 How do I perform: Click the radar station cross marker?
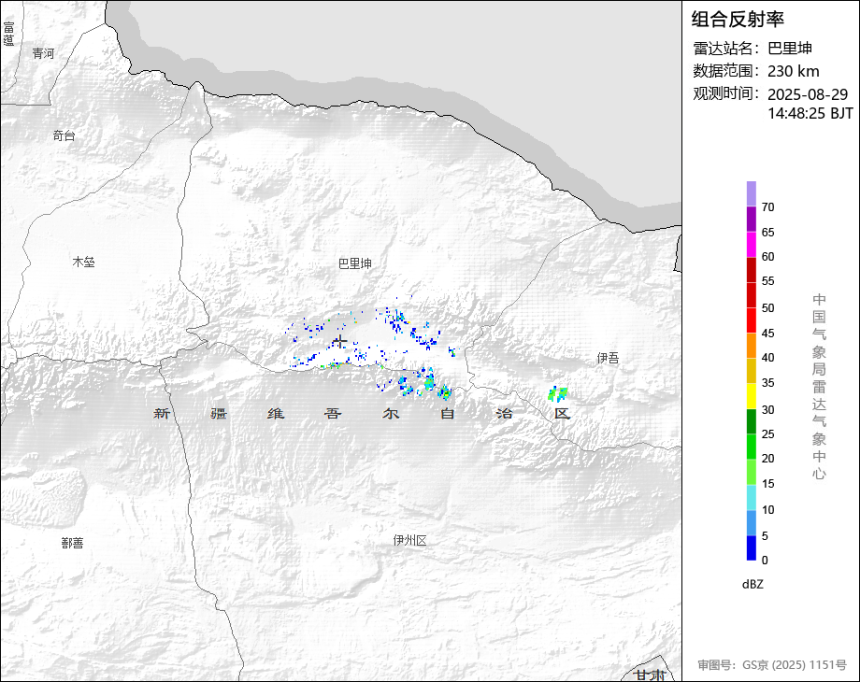coord(340,341)
